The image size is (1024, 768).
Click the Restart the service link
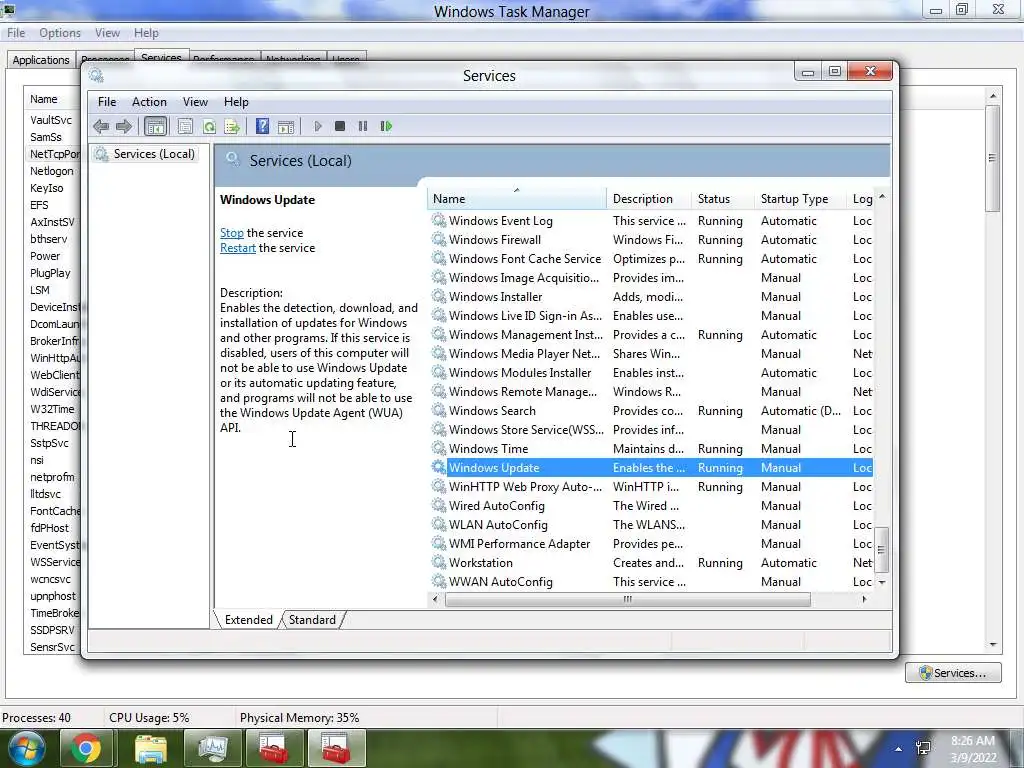[x=238, y=248]
